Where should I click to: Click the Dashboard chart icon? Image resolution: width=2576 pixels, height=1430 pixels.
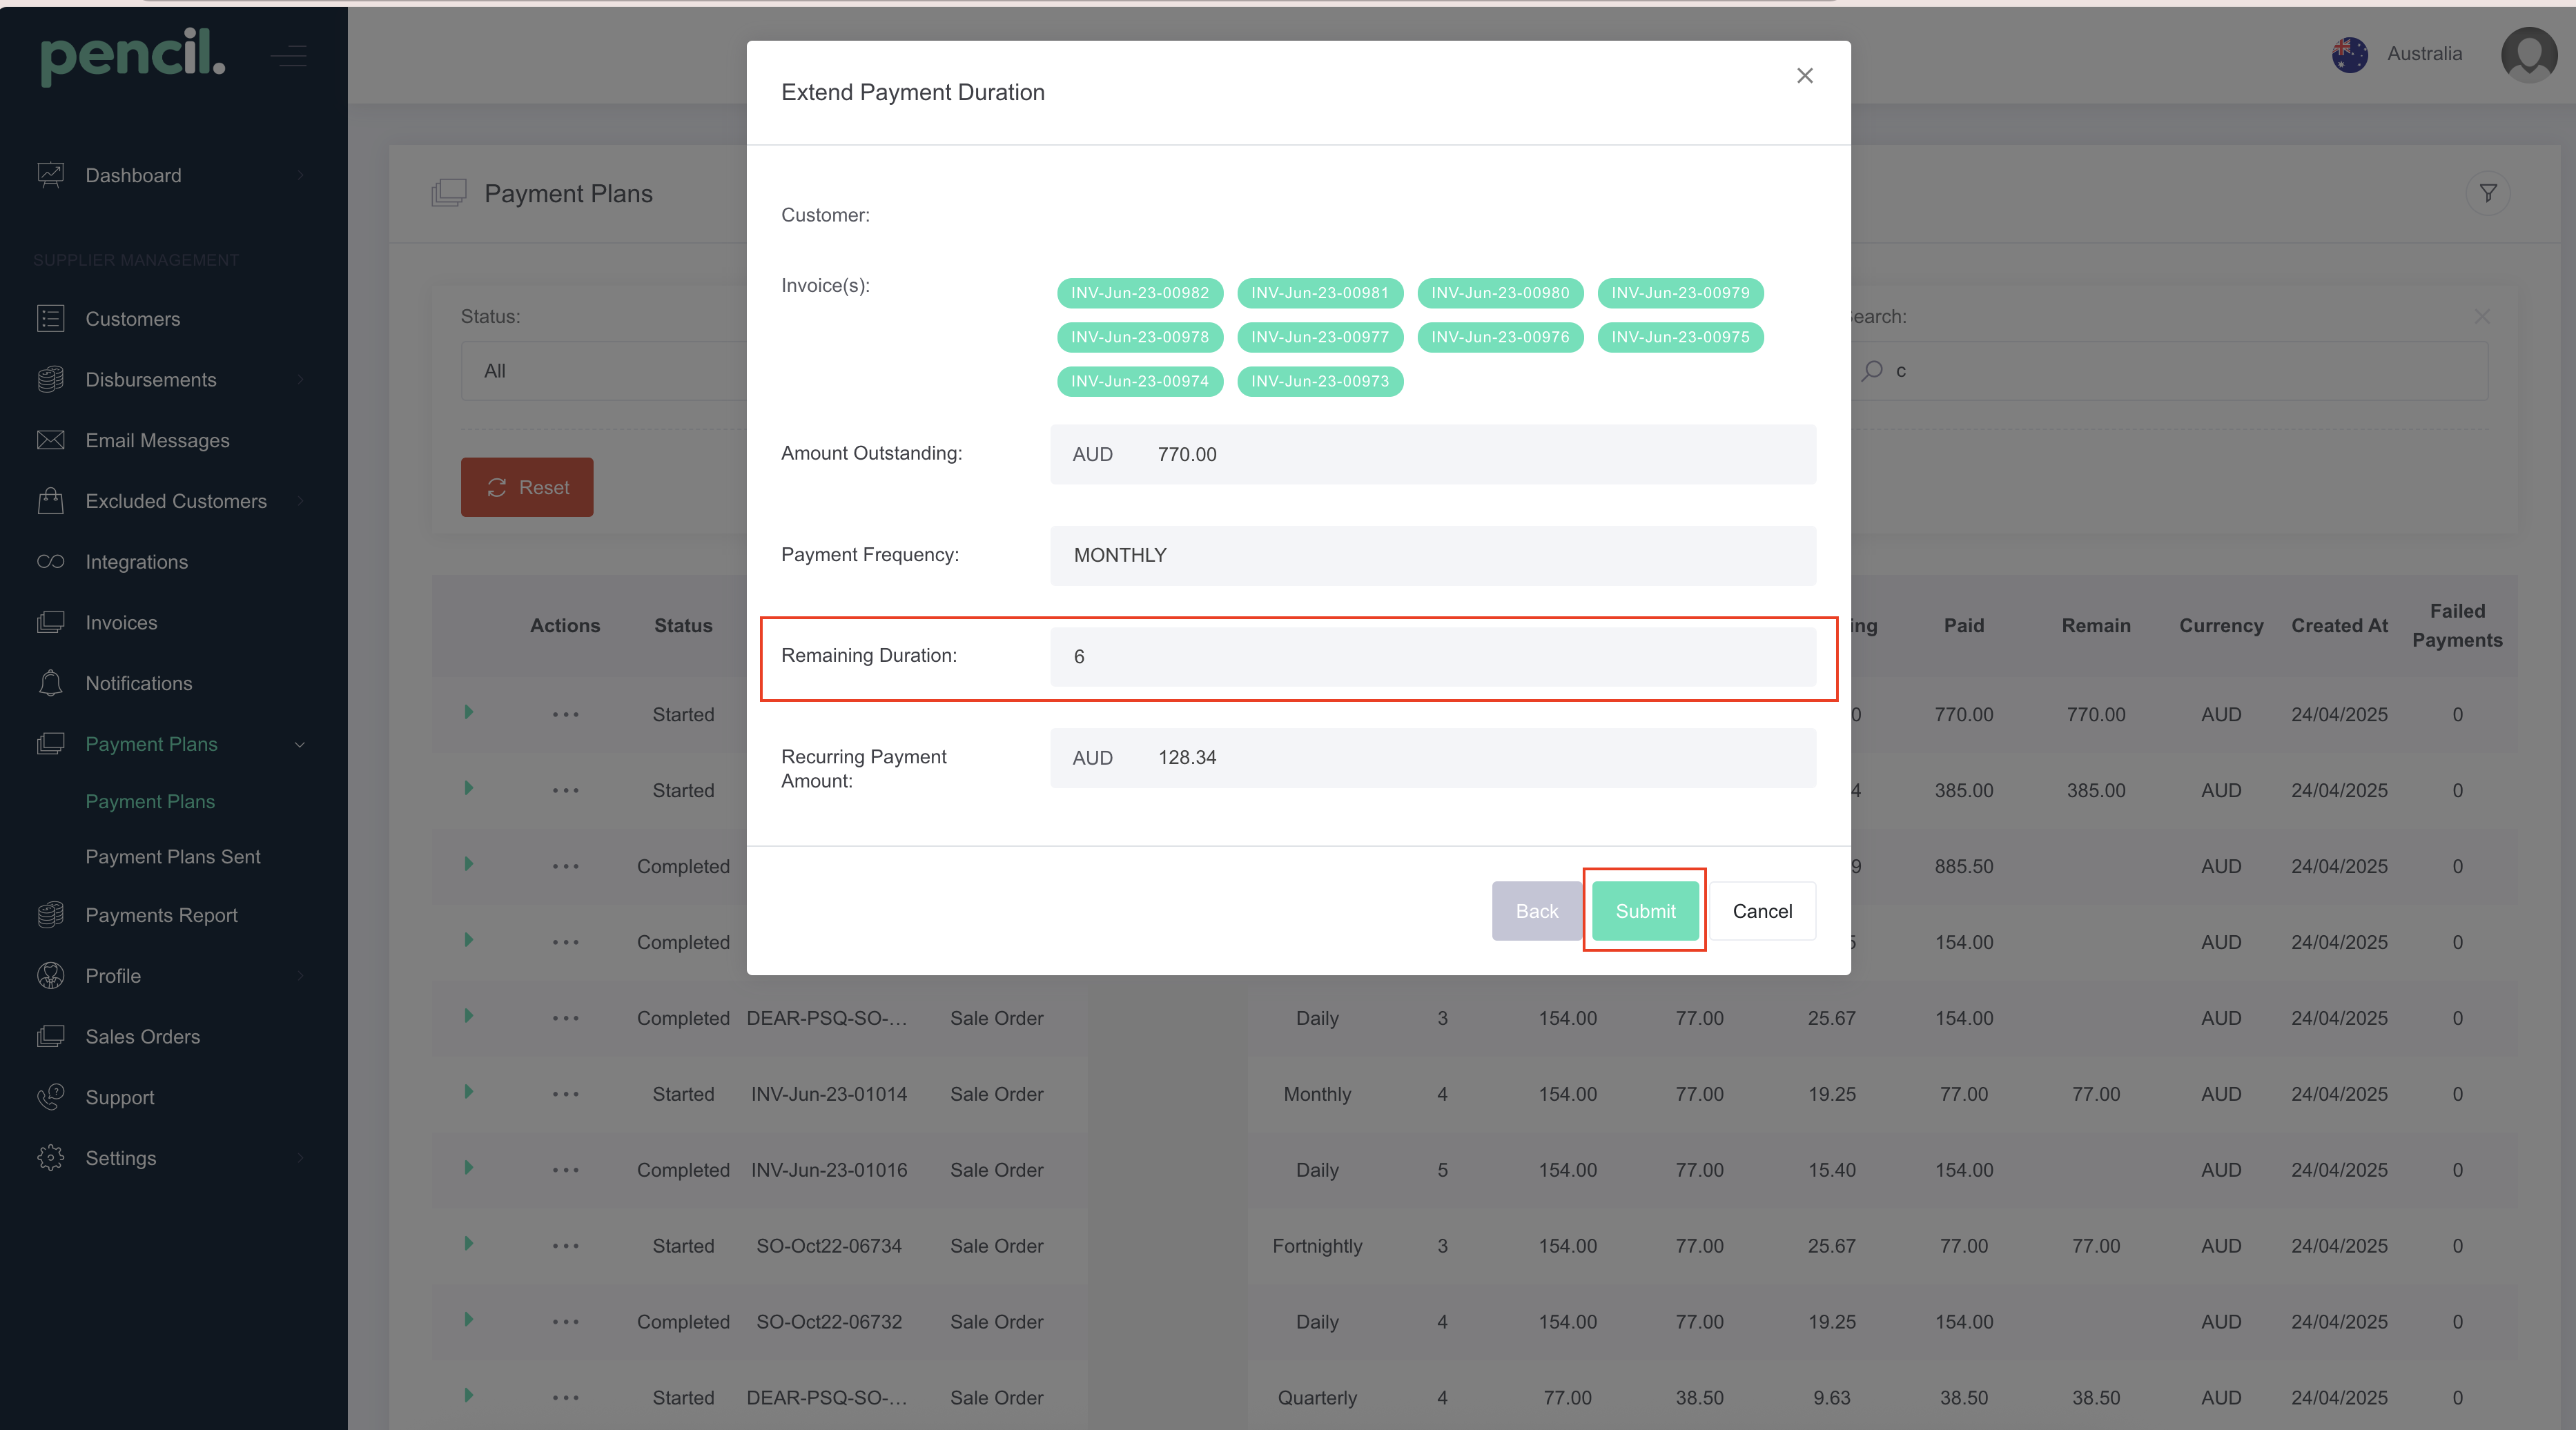coord(50,175)
